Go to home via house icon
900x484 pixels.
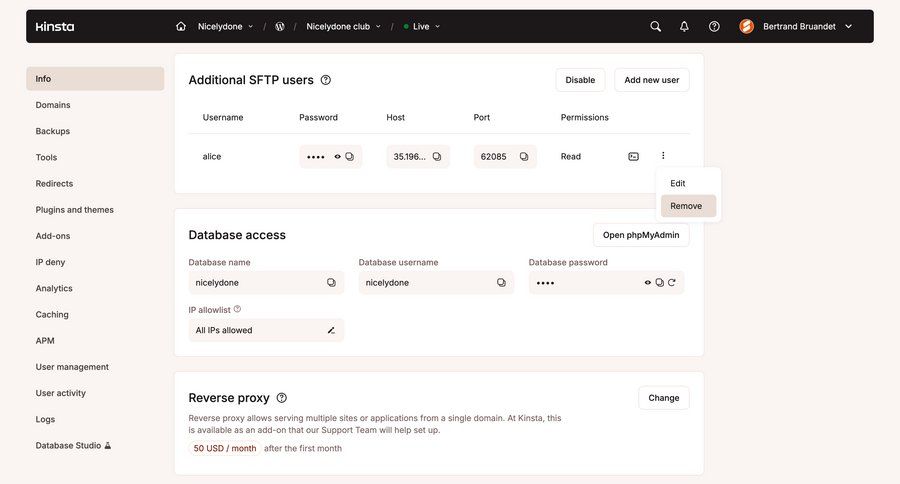pyautogui.click(x=181, y=26)
